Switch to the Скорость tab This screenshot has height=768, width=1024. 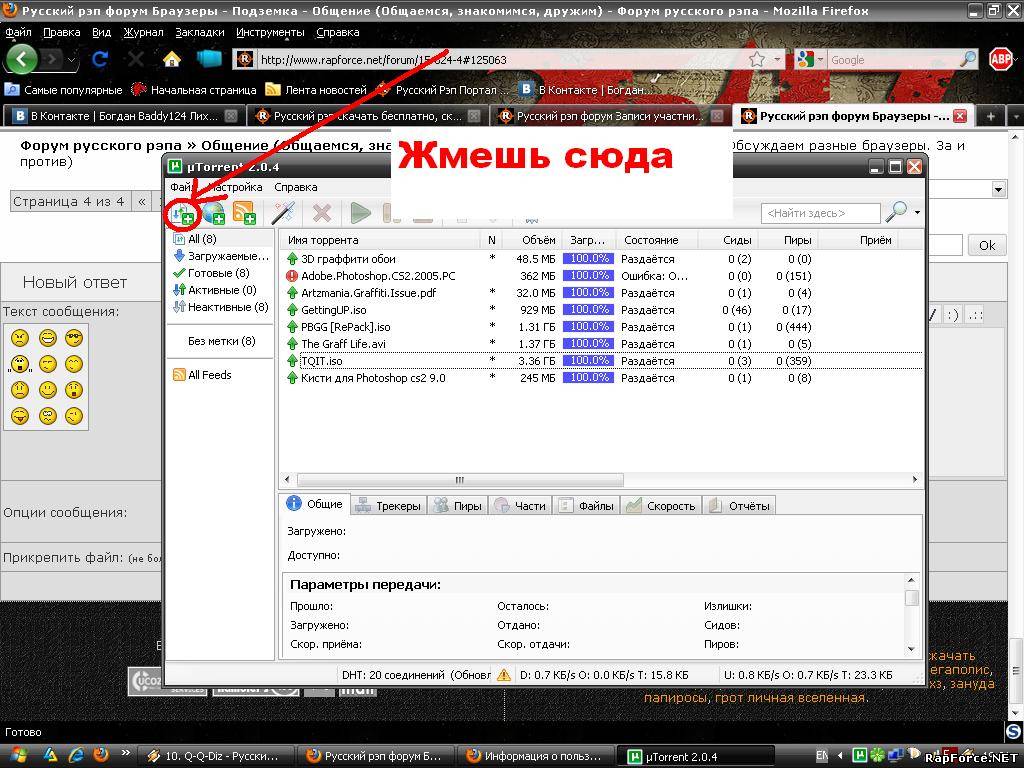click(x=662, y=505)
